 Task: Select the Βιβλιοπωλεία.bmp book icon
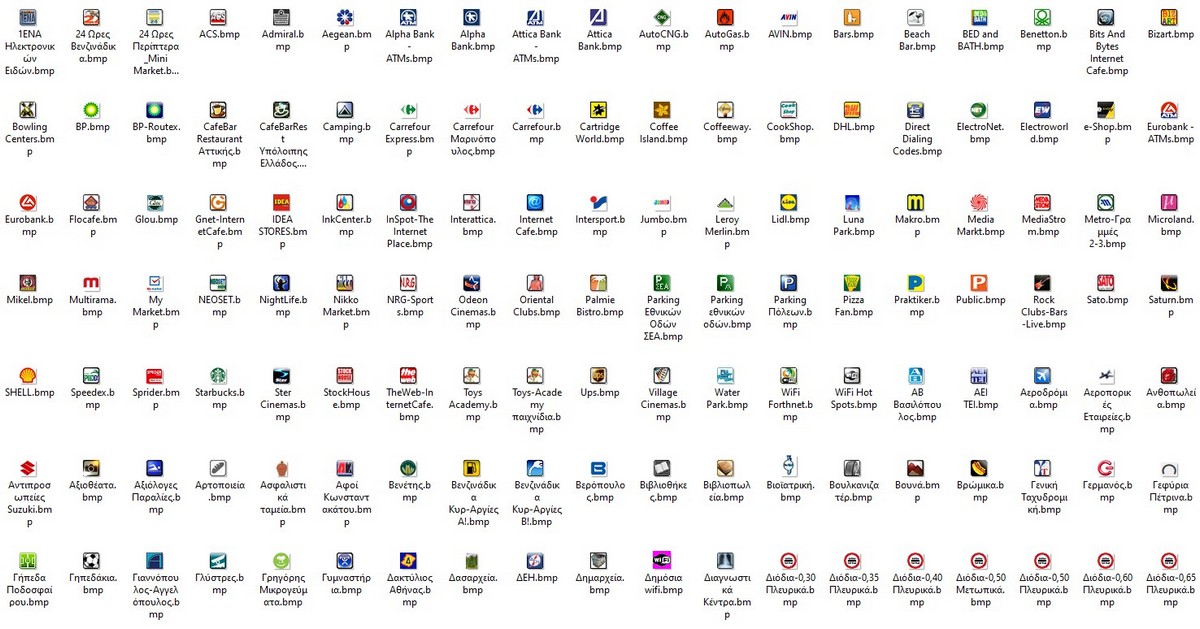(x=725, y=468)
